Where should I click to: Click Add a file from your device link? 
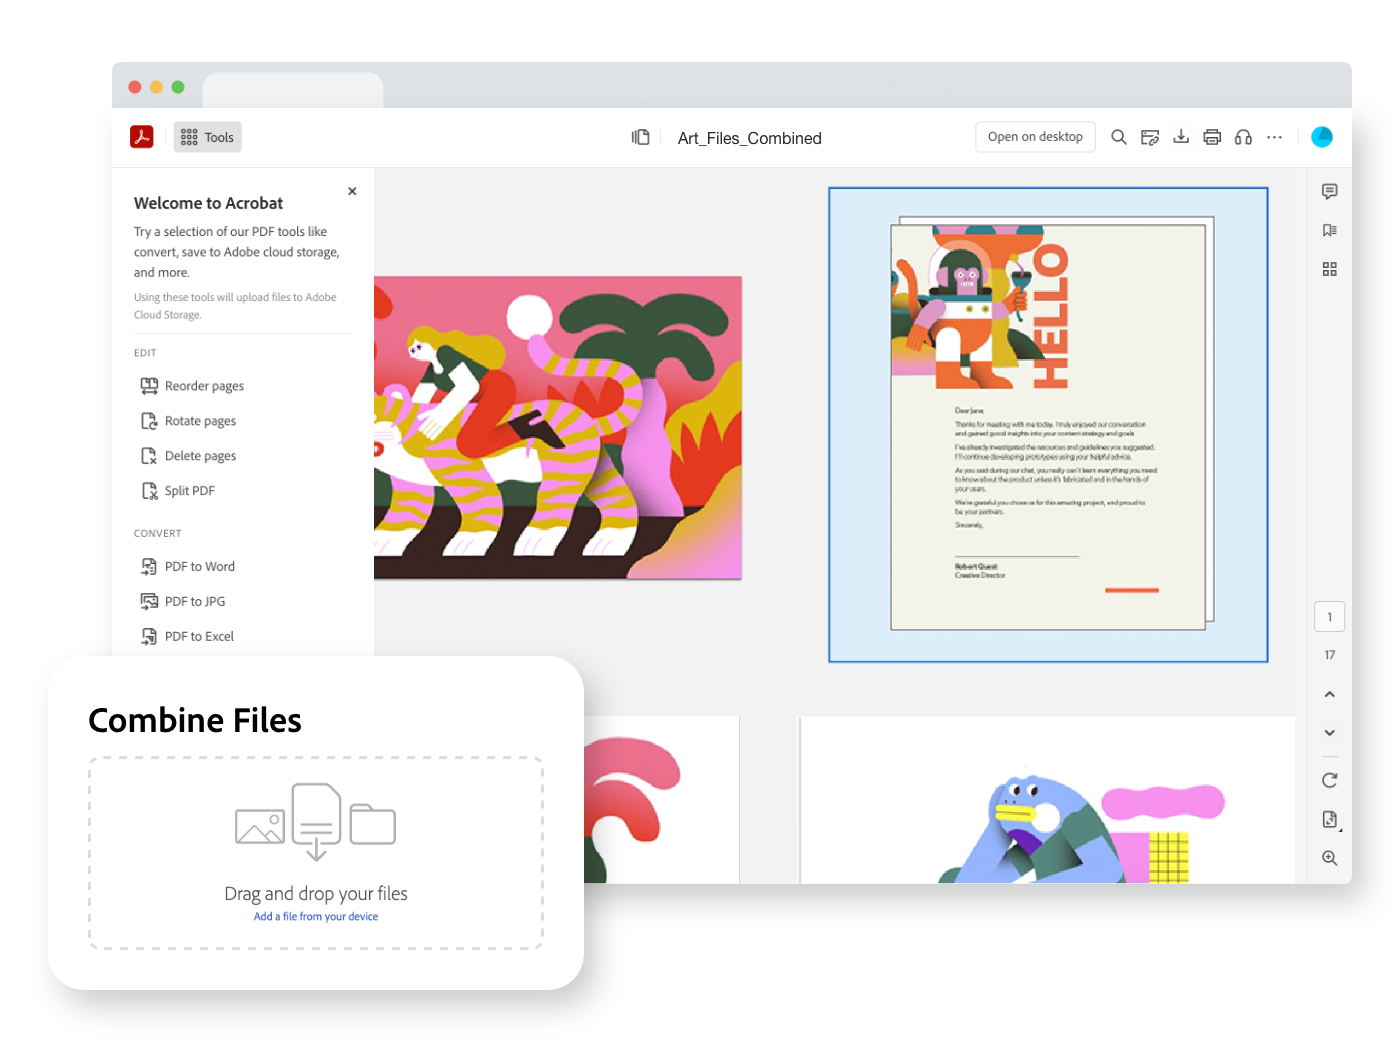click(x=316, y=916)
